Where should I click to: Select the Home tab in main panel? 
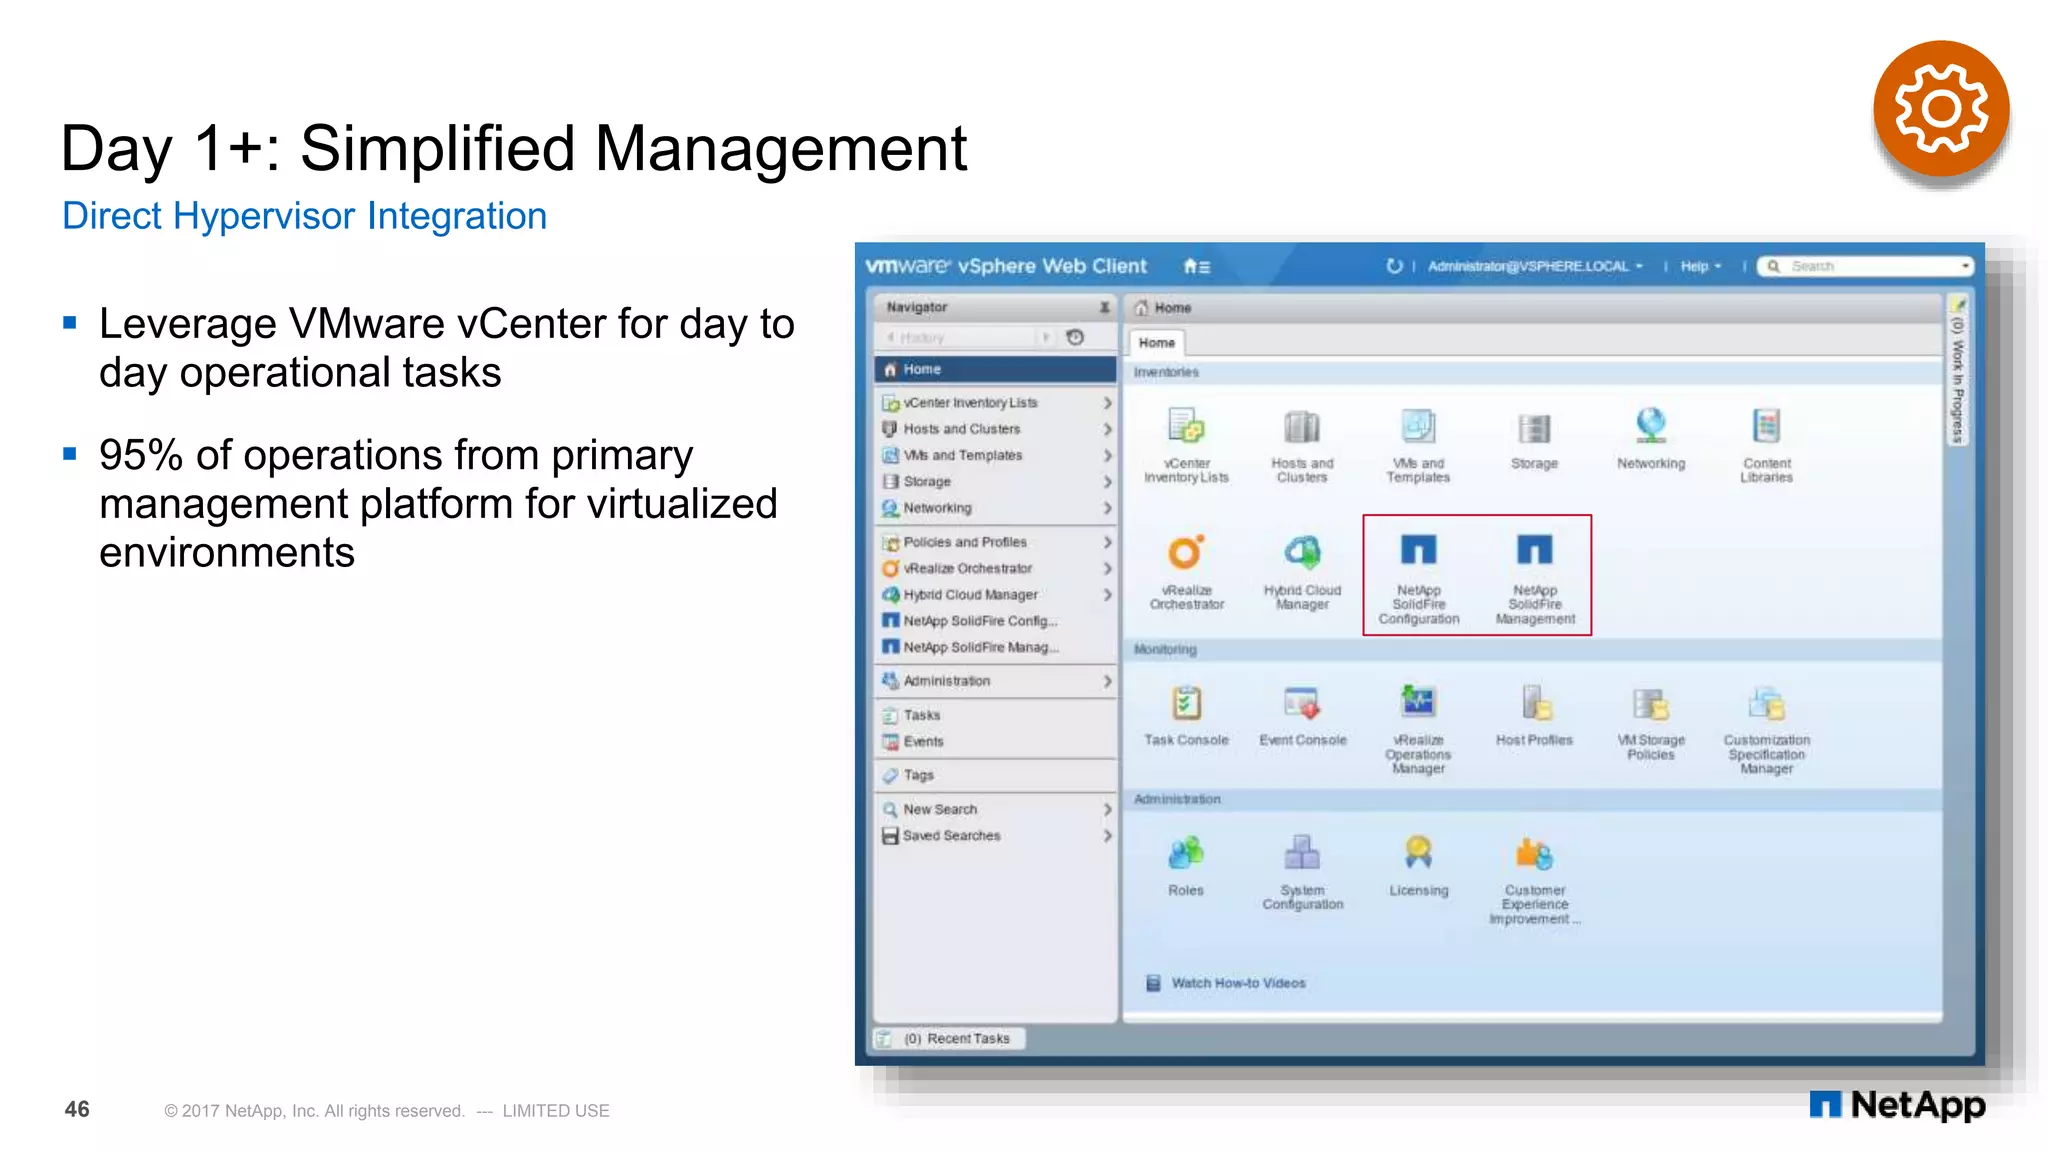click(x=1157, y=343)
